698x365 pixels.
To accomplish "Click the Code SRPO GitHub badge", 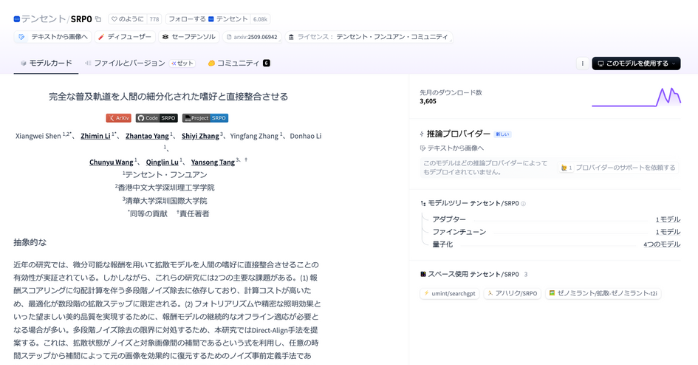I will (x=157, y=118).
